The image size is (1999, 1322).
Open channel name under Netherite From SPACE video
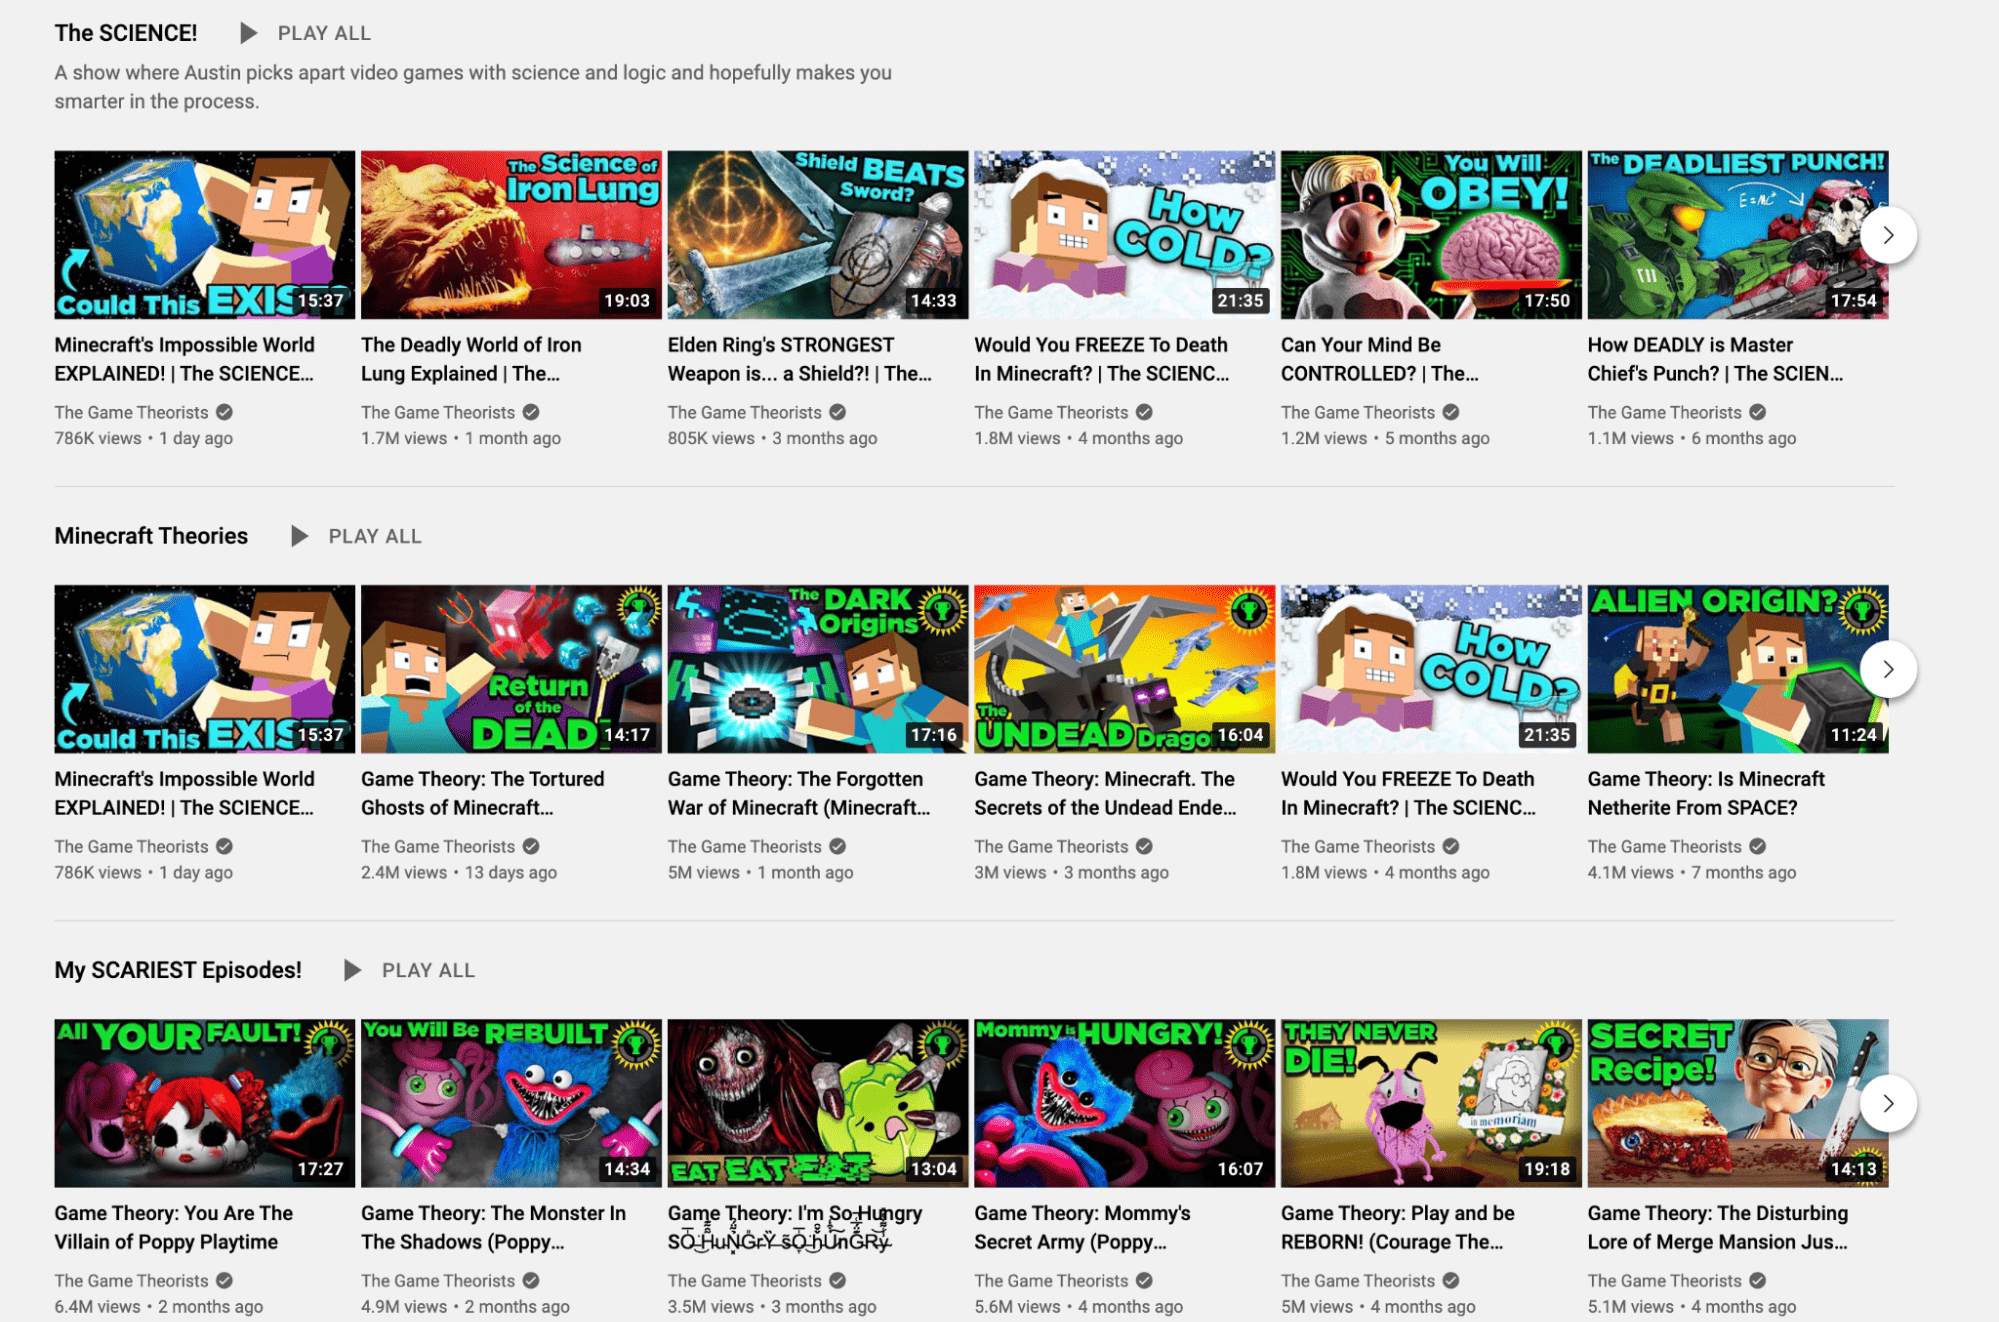1665,846
